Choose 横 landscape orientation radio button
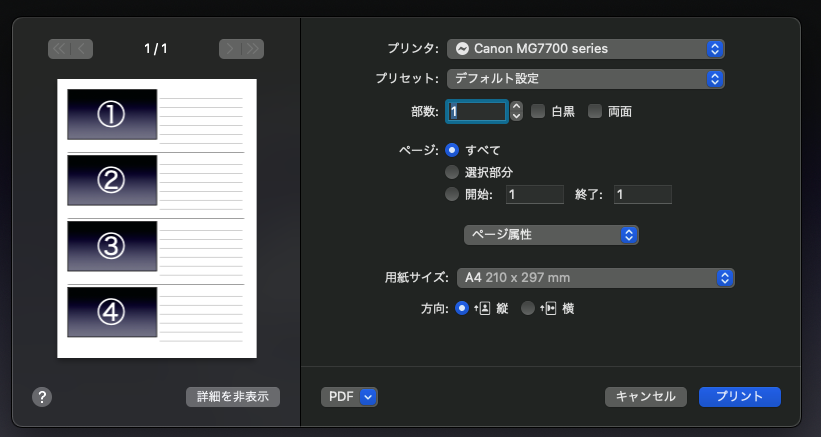The width and height of the screenshot is (821, 437). [x=528, y=308]
